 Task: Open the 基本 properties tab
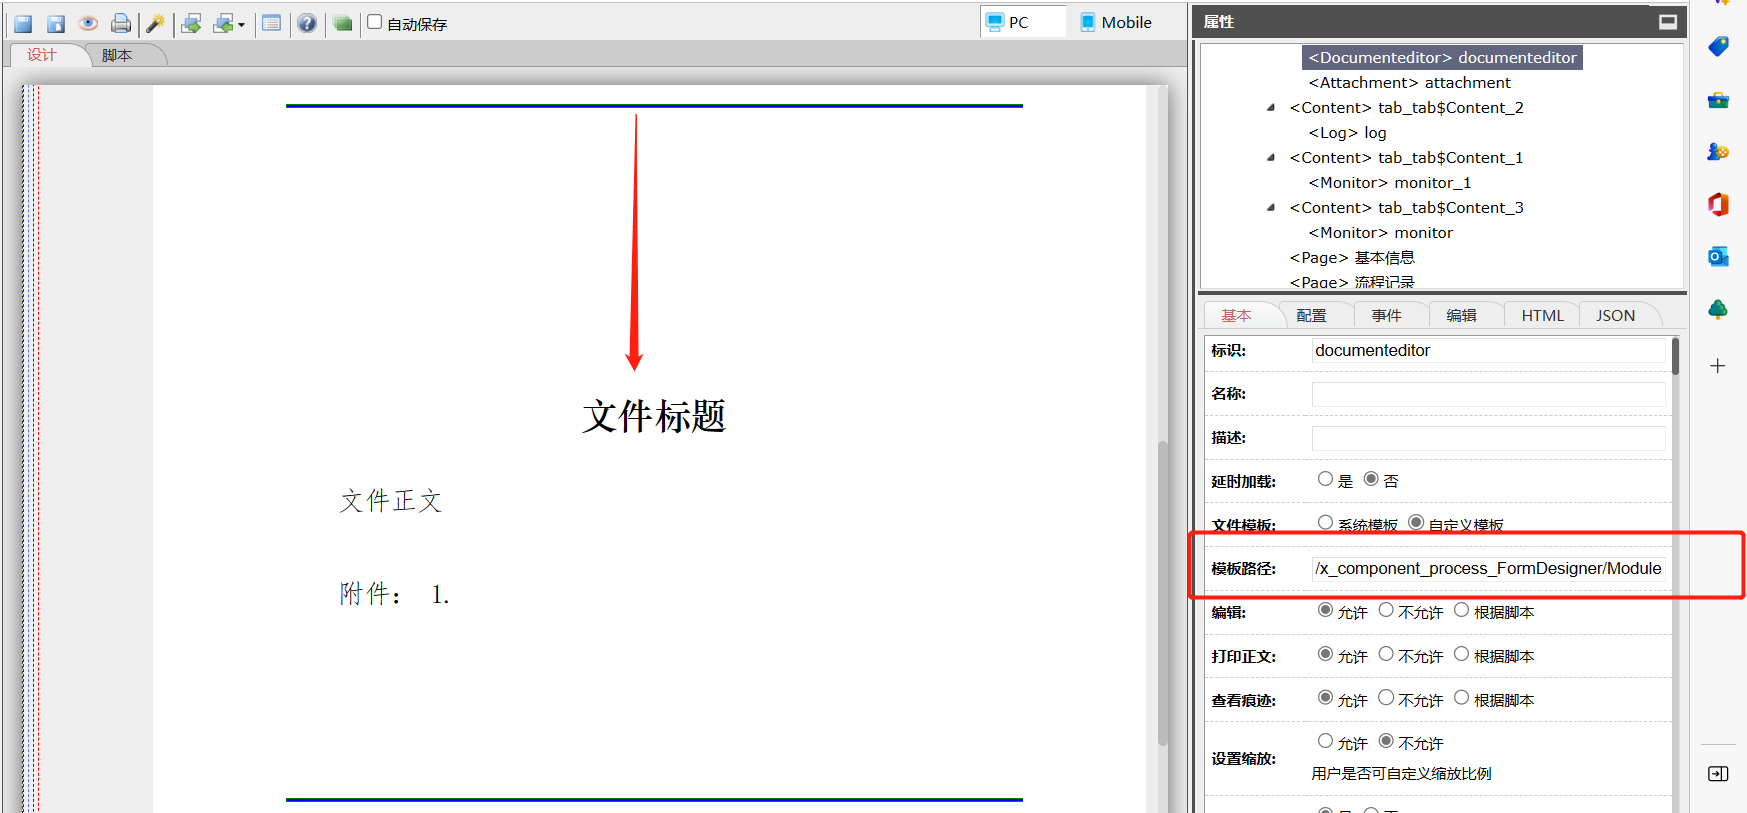(x=1236, y=315)
